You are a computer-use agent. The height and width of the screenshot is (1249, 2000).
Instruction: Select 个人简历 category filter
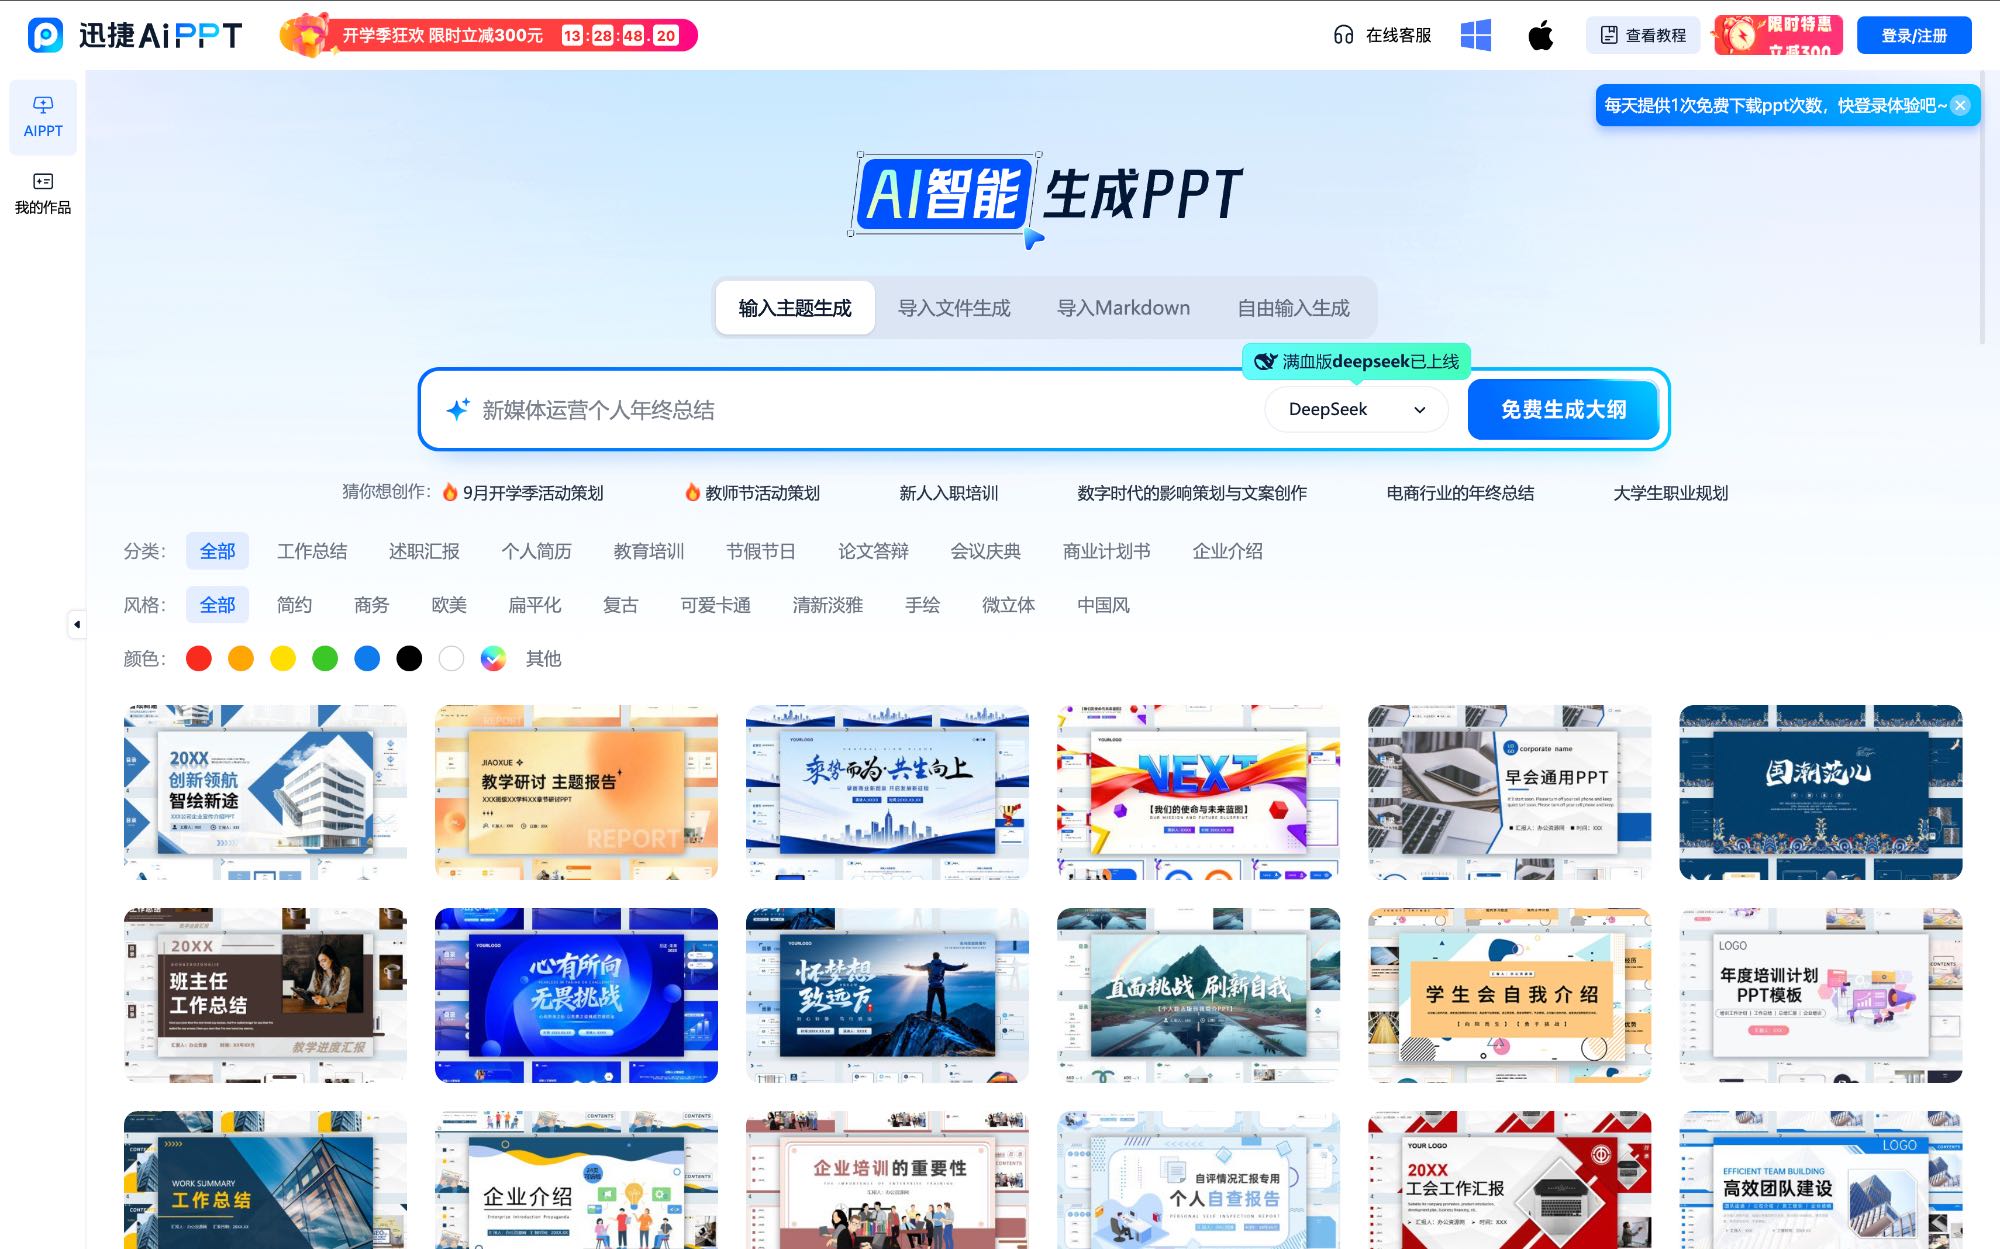point(536,551)
